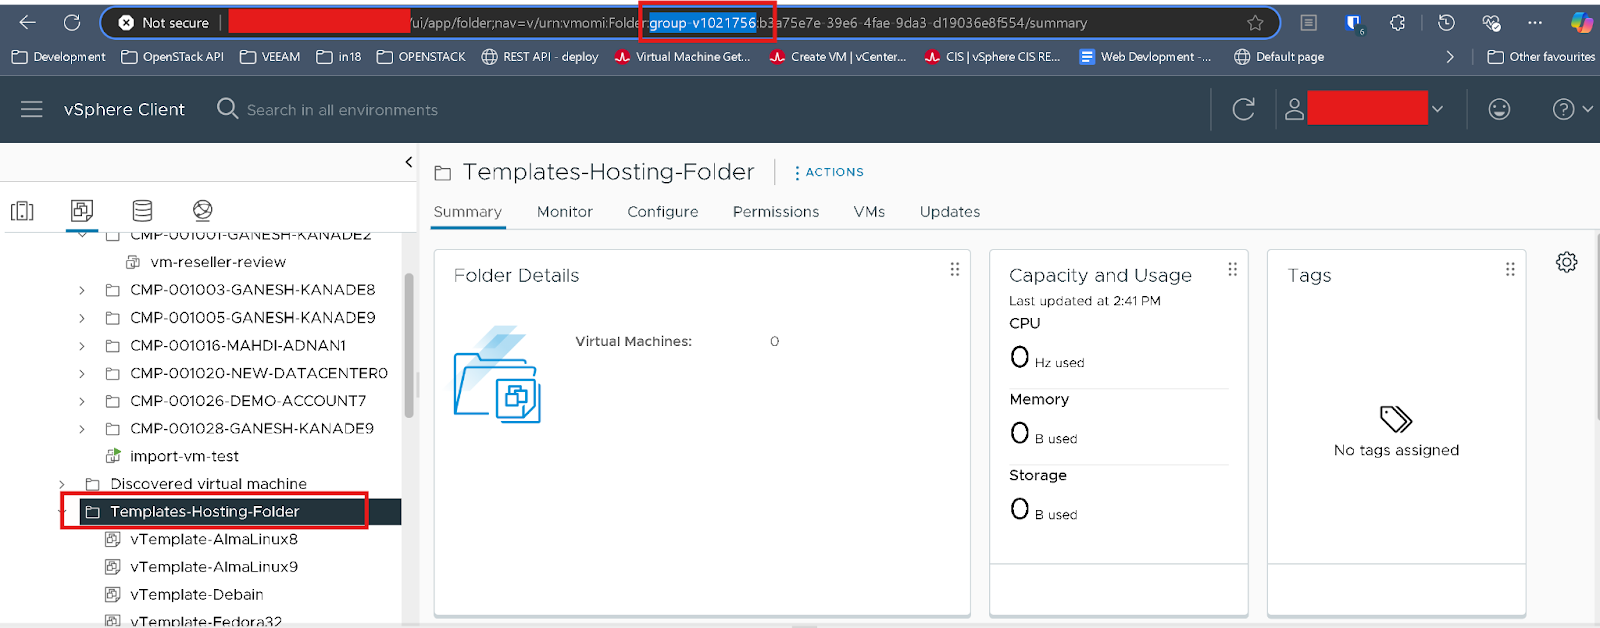Image resolution: width=1600 pixels, height=628 pixels.
Task: Click the navigation tree vertical scrollbar
Action: [x=409, y=345]
